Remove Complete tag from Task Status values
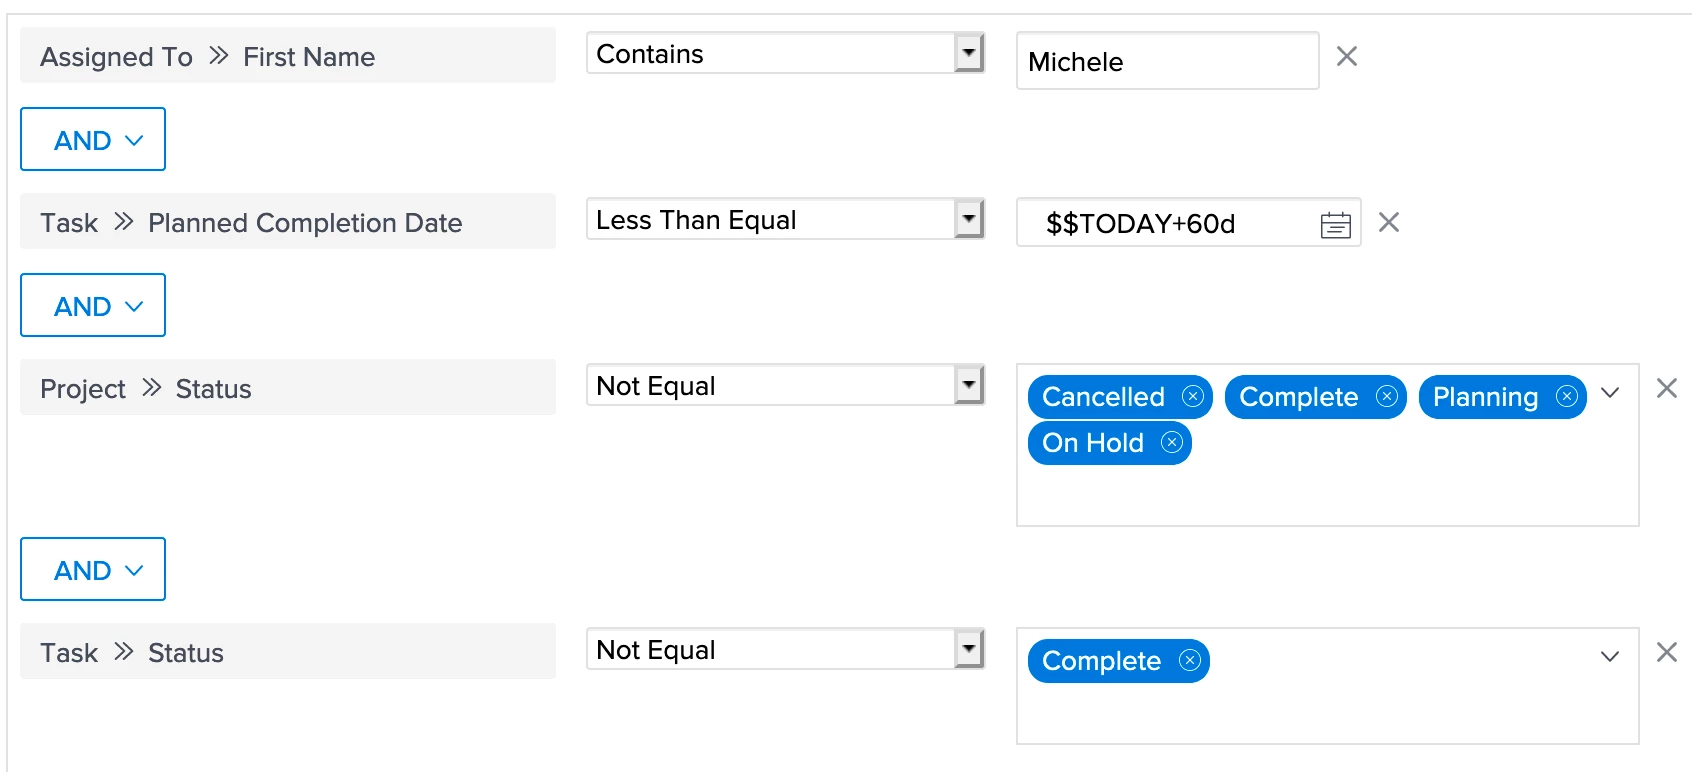The width and height of the screenshot is (1692, 772). (x=1189, y=661)
